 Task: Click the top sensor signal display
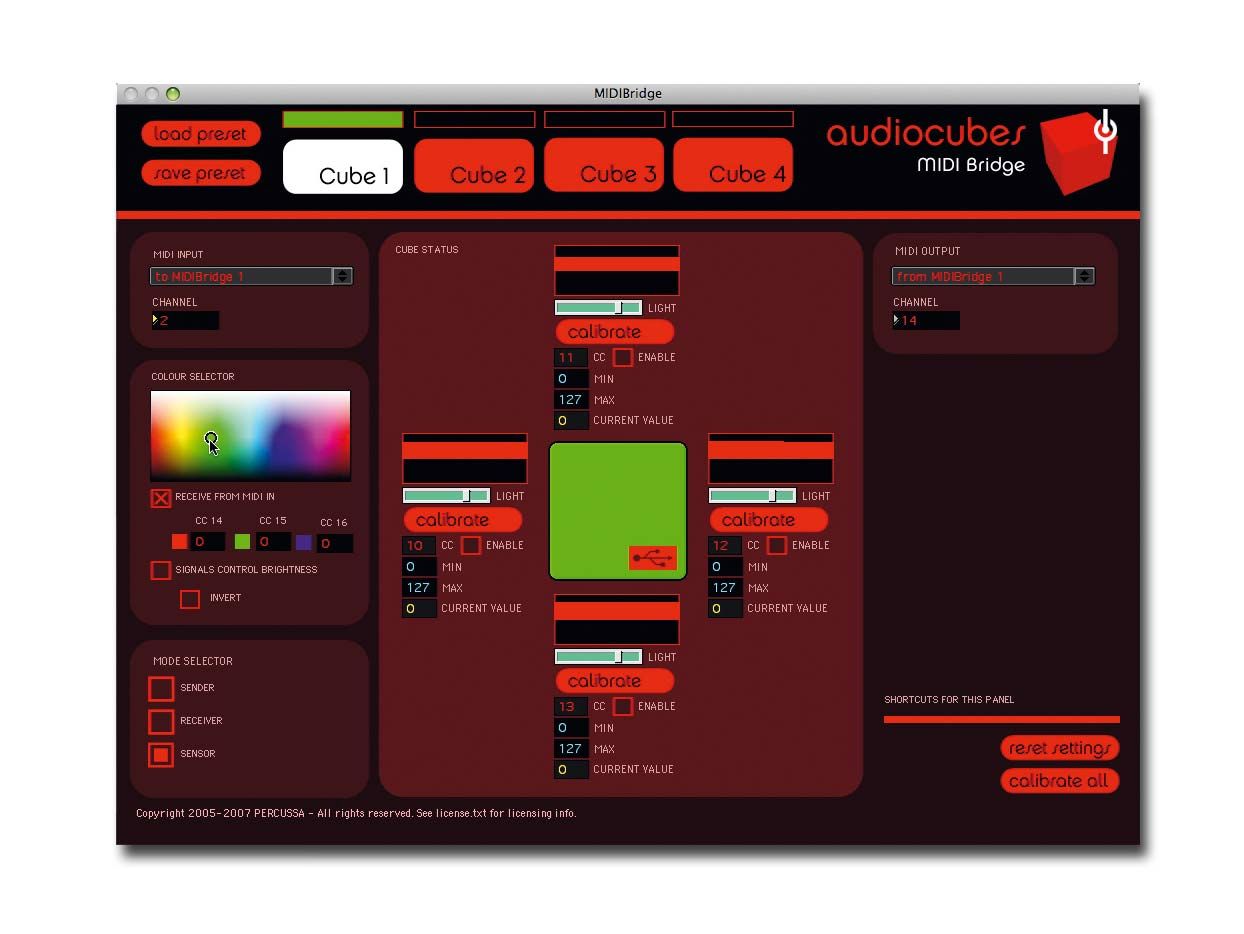617,270
